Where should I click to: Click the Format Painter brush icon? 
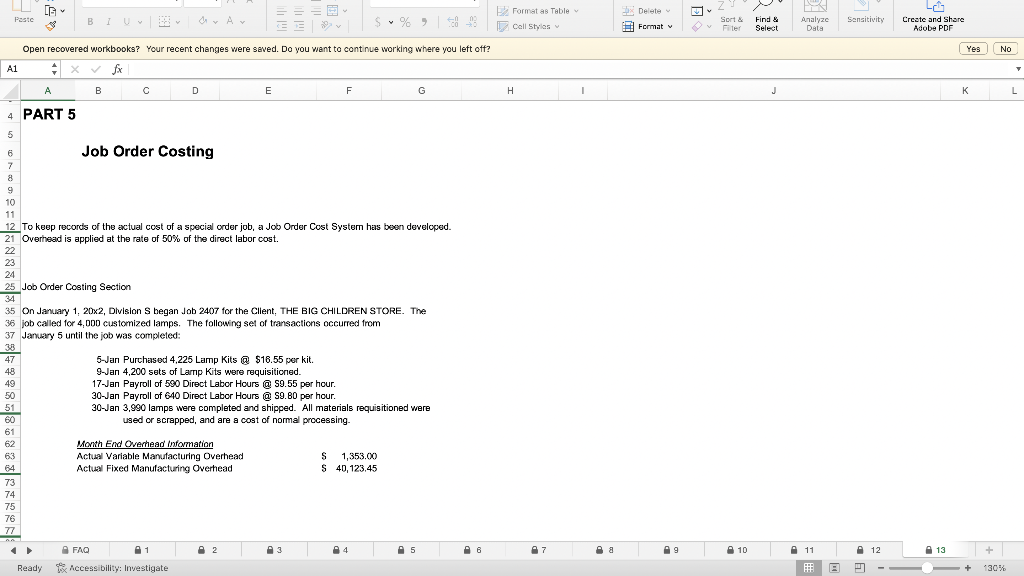[51, 26]
